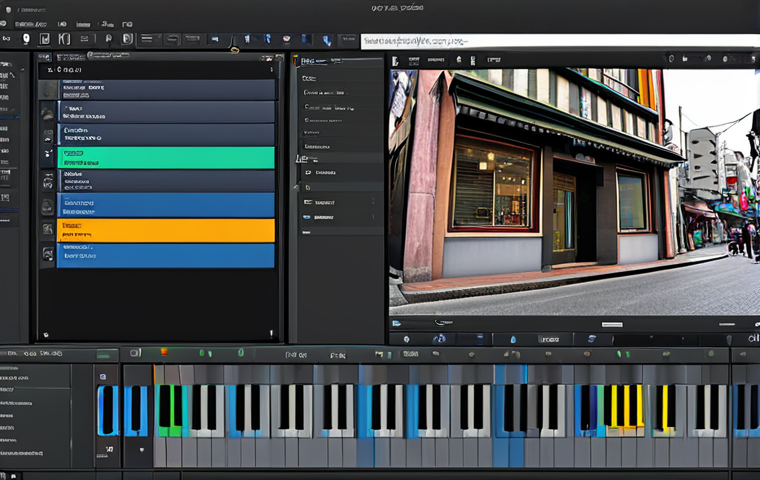Screen dimensions: 760x480
Task: Click the orange marker above the piano roll
Action: (164, 352)
